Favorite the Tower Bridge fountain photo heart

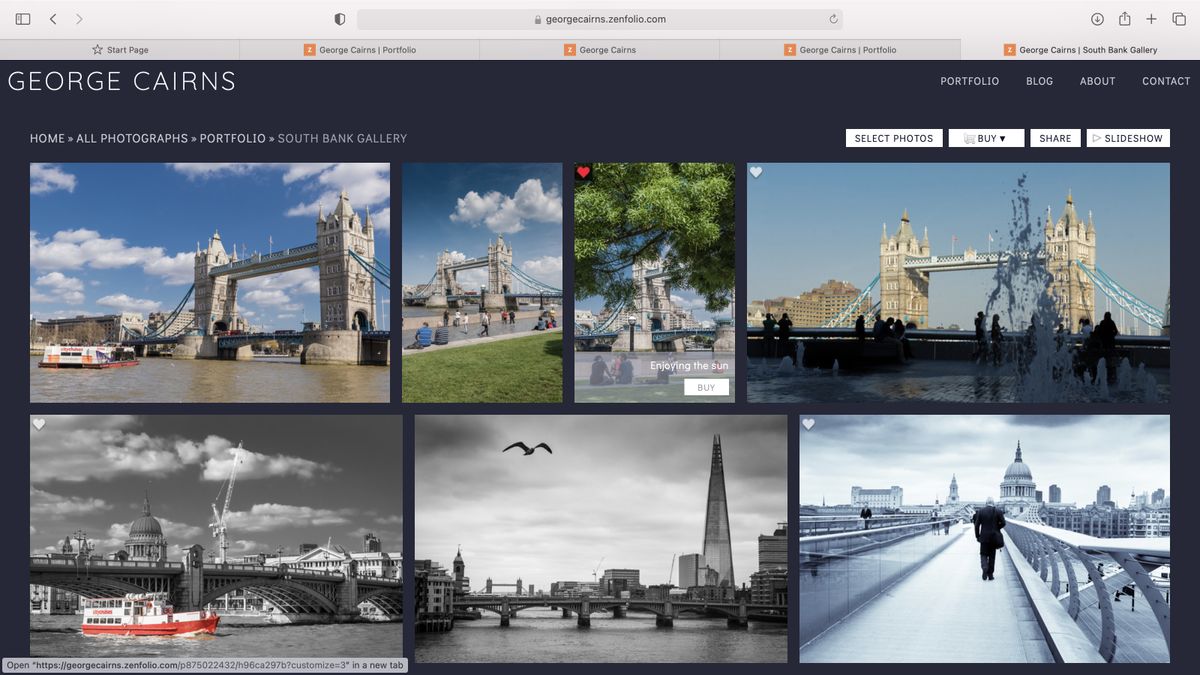pos(756,173)
